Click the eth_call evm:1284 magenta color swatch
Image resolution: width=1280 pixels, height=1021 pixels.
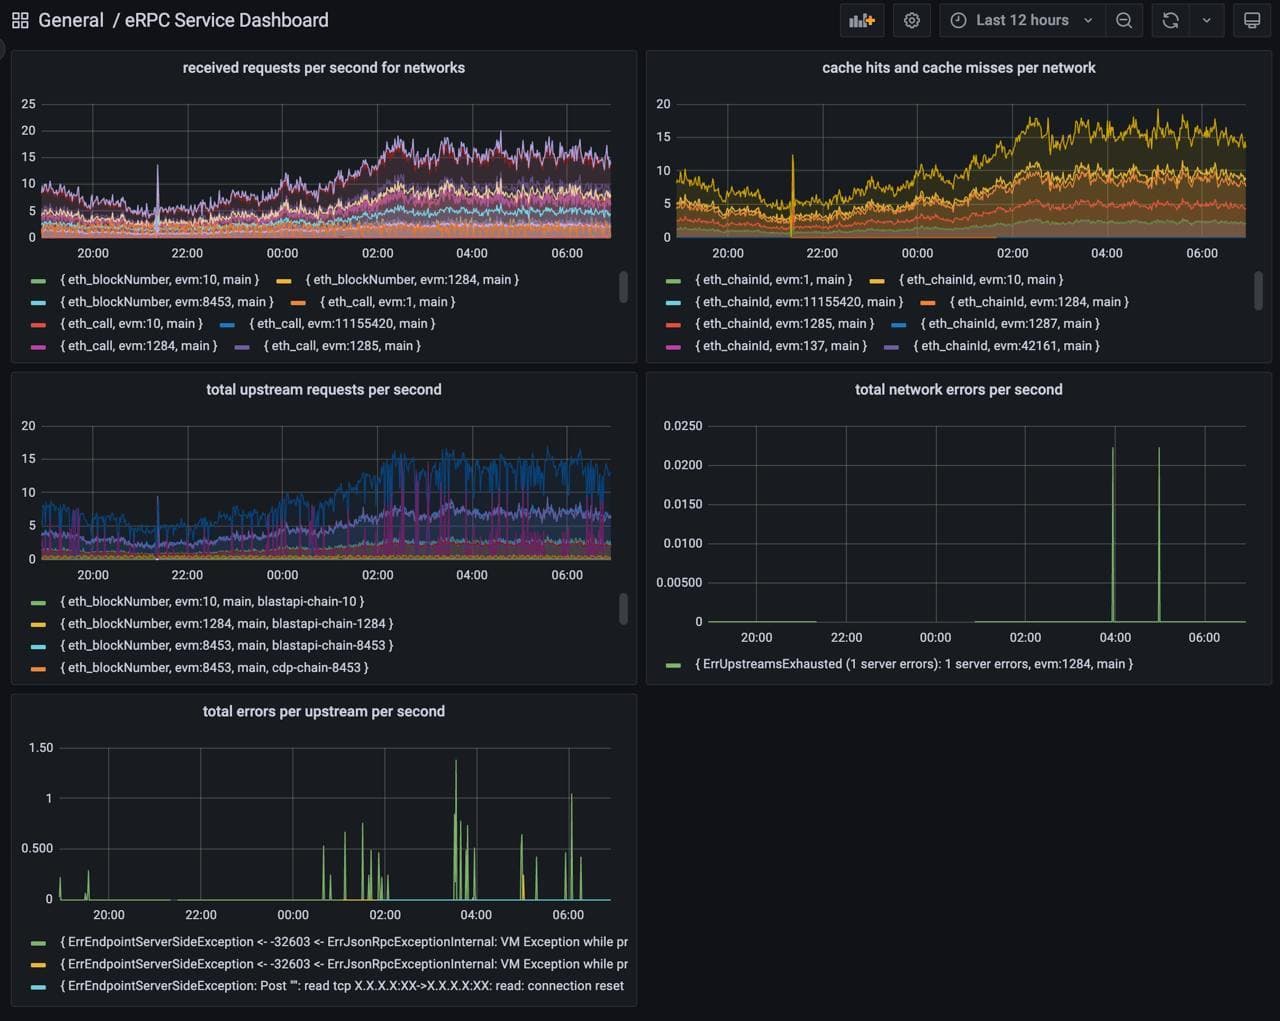coord(38,347)
